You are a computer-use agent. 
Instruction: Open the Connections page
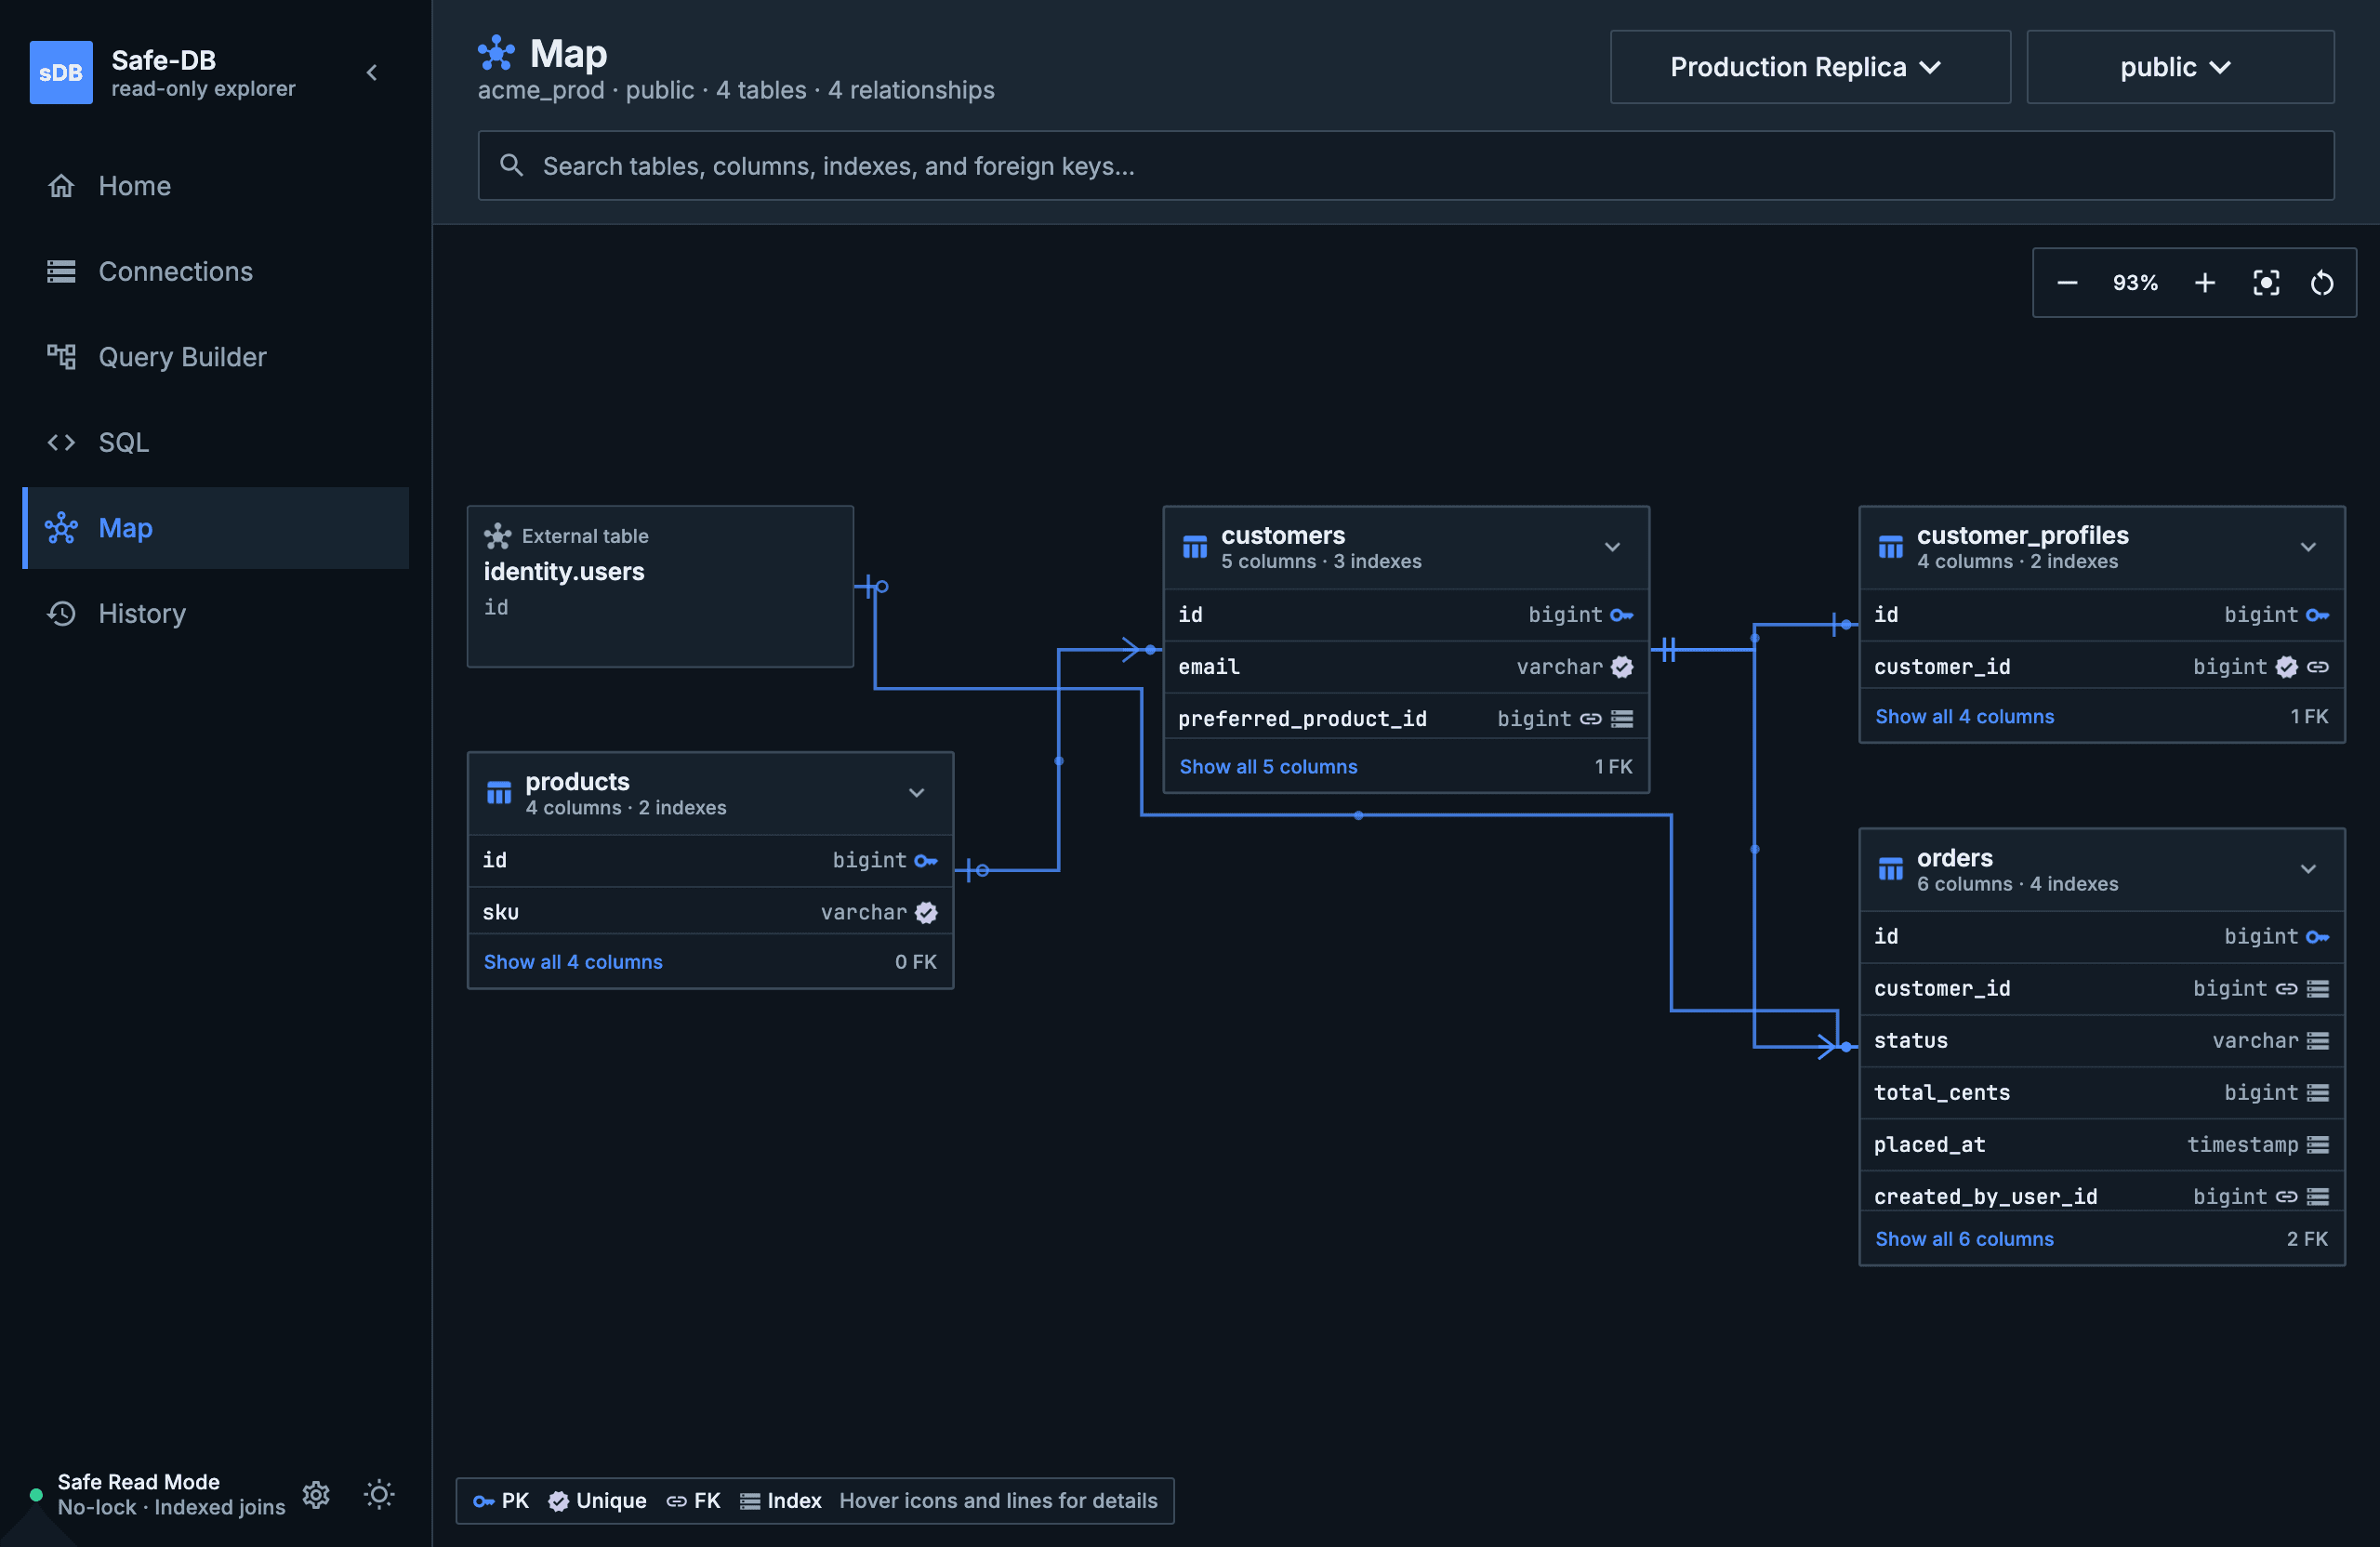tap(216, 272)
